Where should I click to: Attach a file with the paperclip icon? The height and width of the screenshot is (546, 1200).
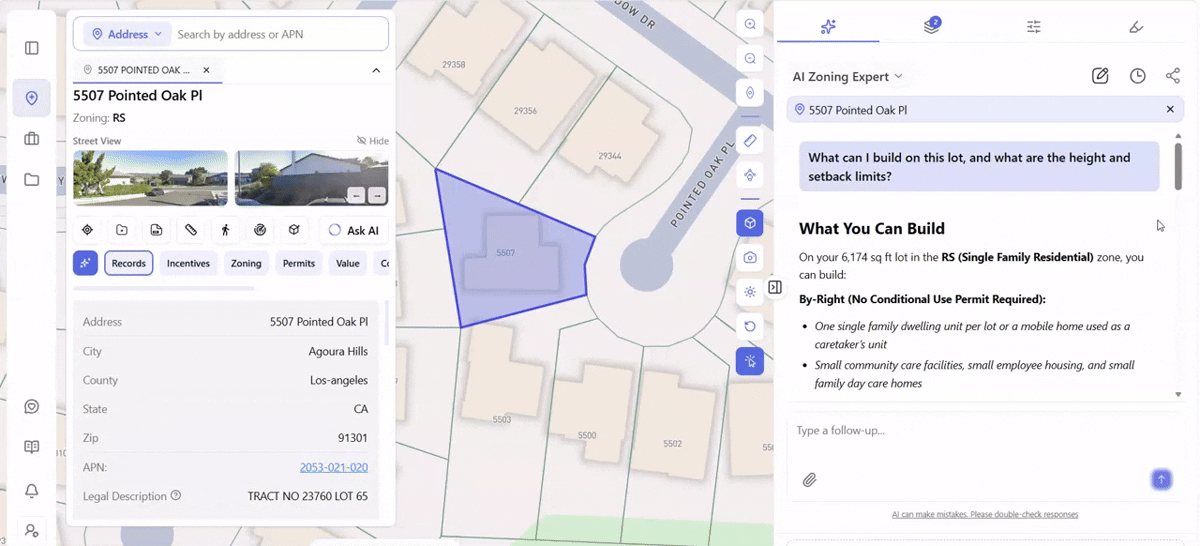[x=810, y=480]
